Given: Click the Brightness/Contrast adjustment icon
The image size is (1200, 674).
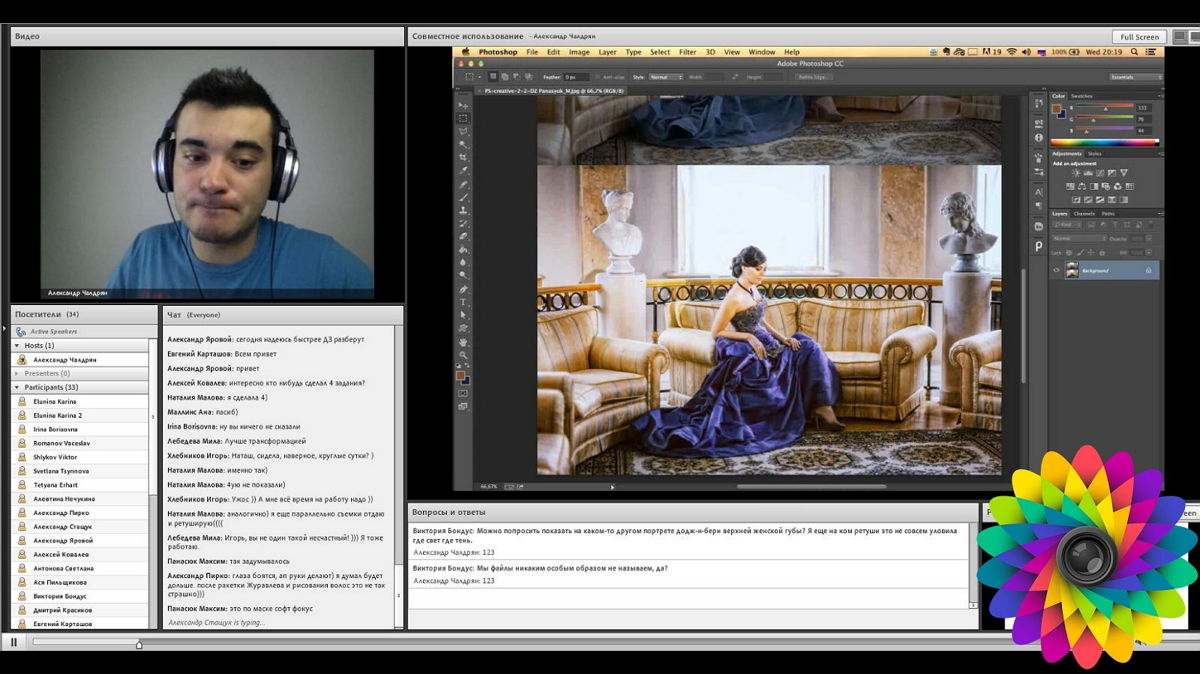Looking at the screenshot, I should pyautogui.click(x=1076, y=173).
